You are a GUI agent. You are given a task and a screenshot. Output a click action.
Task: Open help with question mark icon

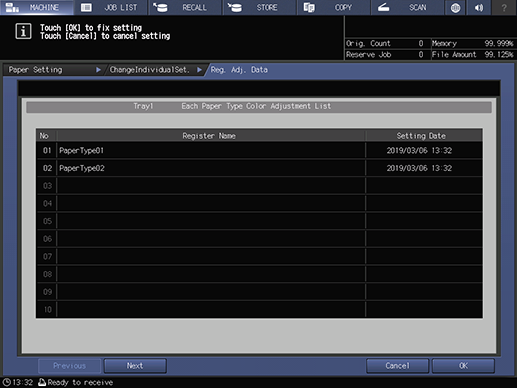pyautogui.click(x=504, y=7)
